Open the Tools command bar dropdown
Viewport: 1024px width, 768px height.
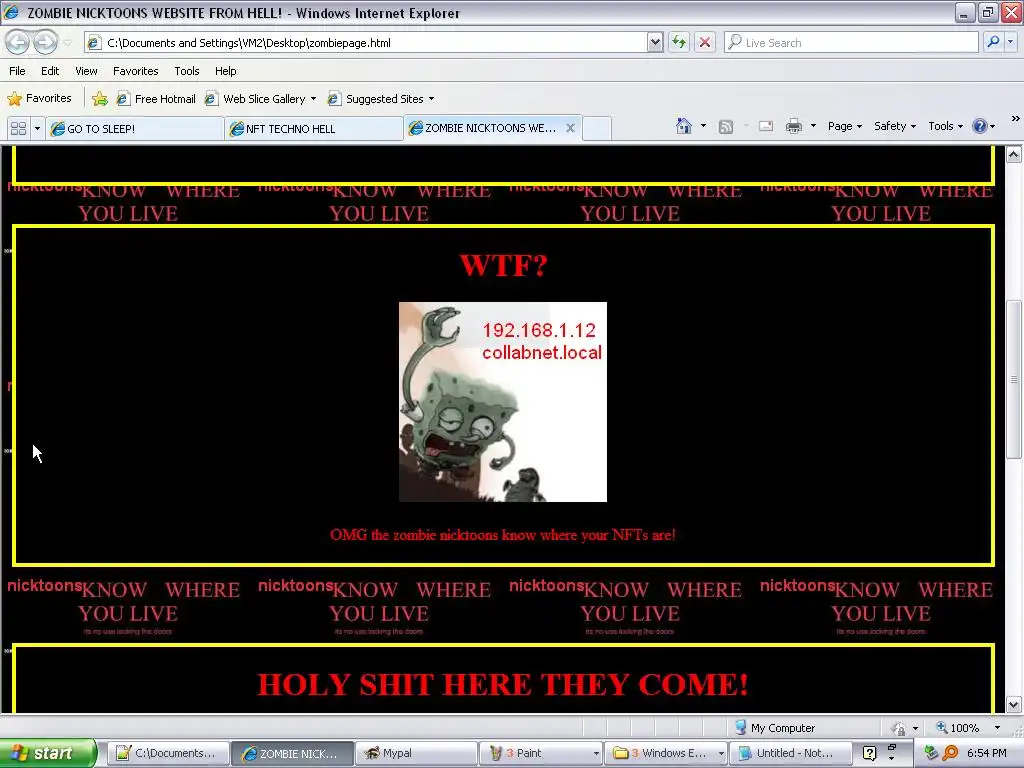(x=946, y=126)
